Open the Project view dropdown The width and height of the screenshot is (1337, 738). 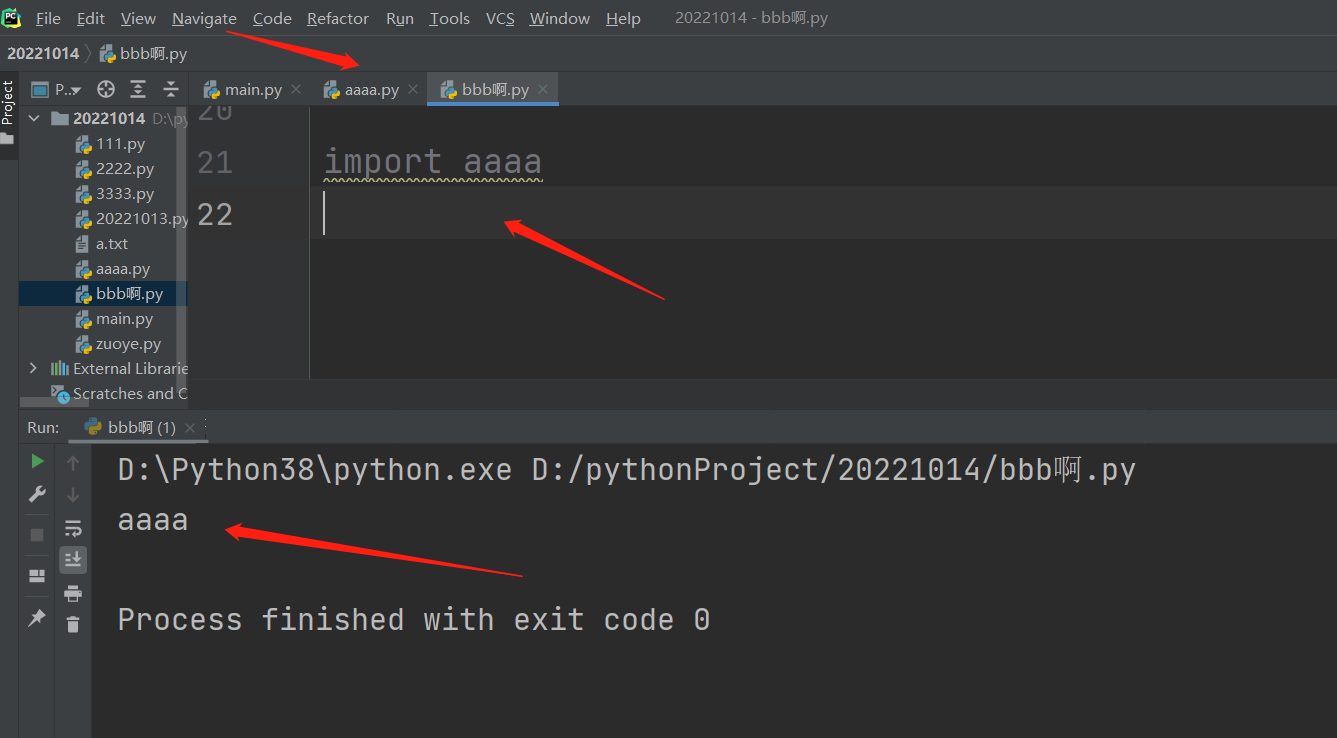[67, 89]
